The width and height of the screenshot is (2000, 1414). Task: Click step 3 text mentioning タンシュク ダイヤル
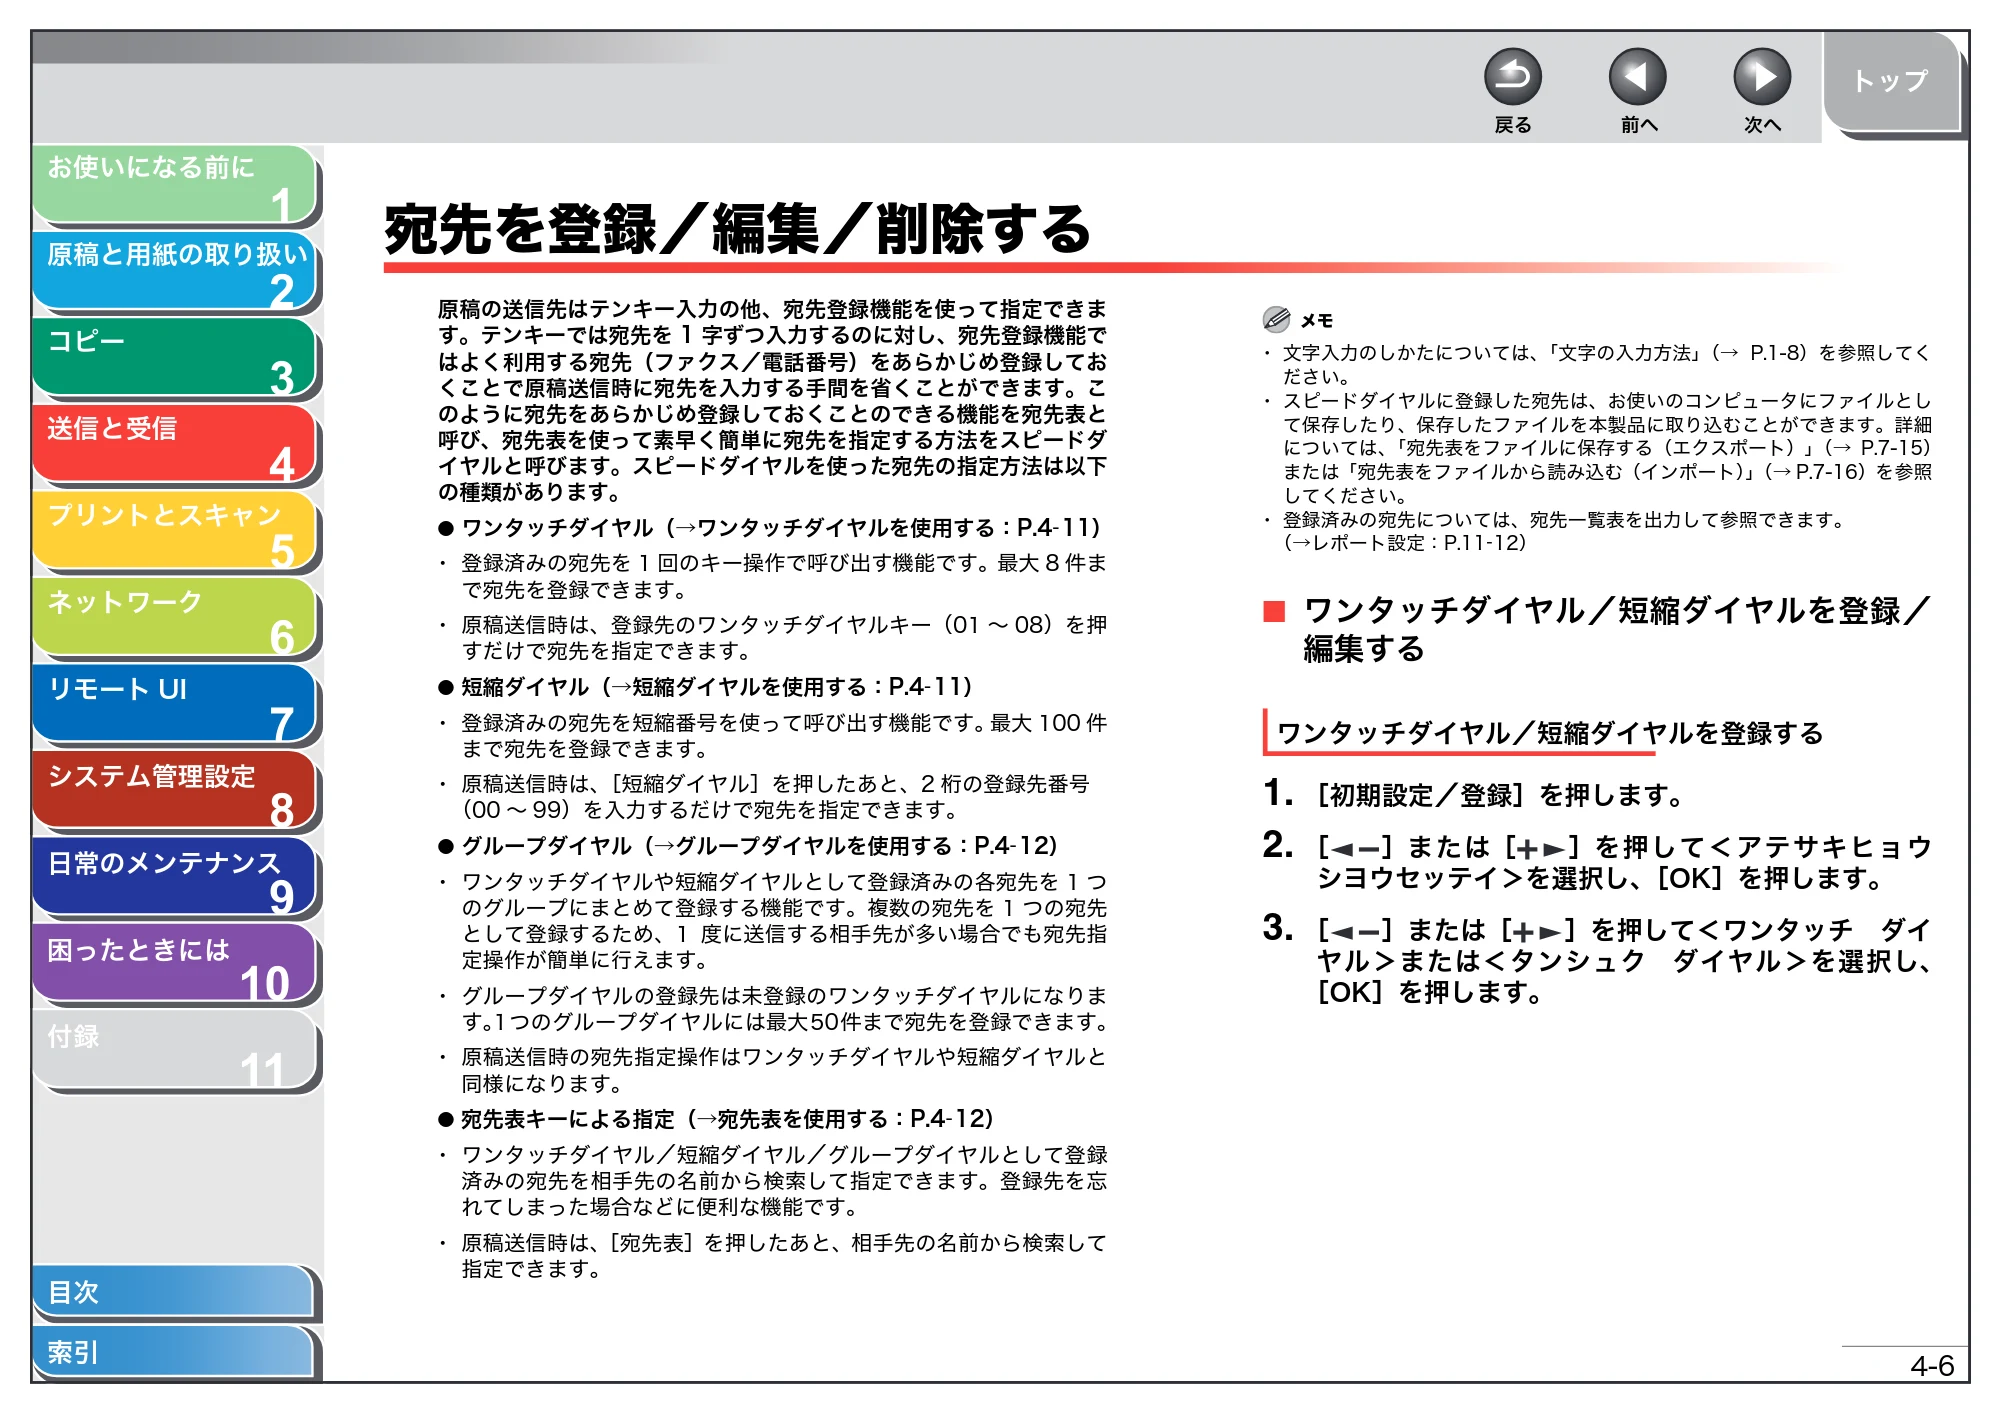(1624, 961)
